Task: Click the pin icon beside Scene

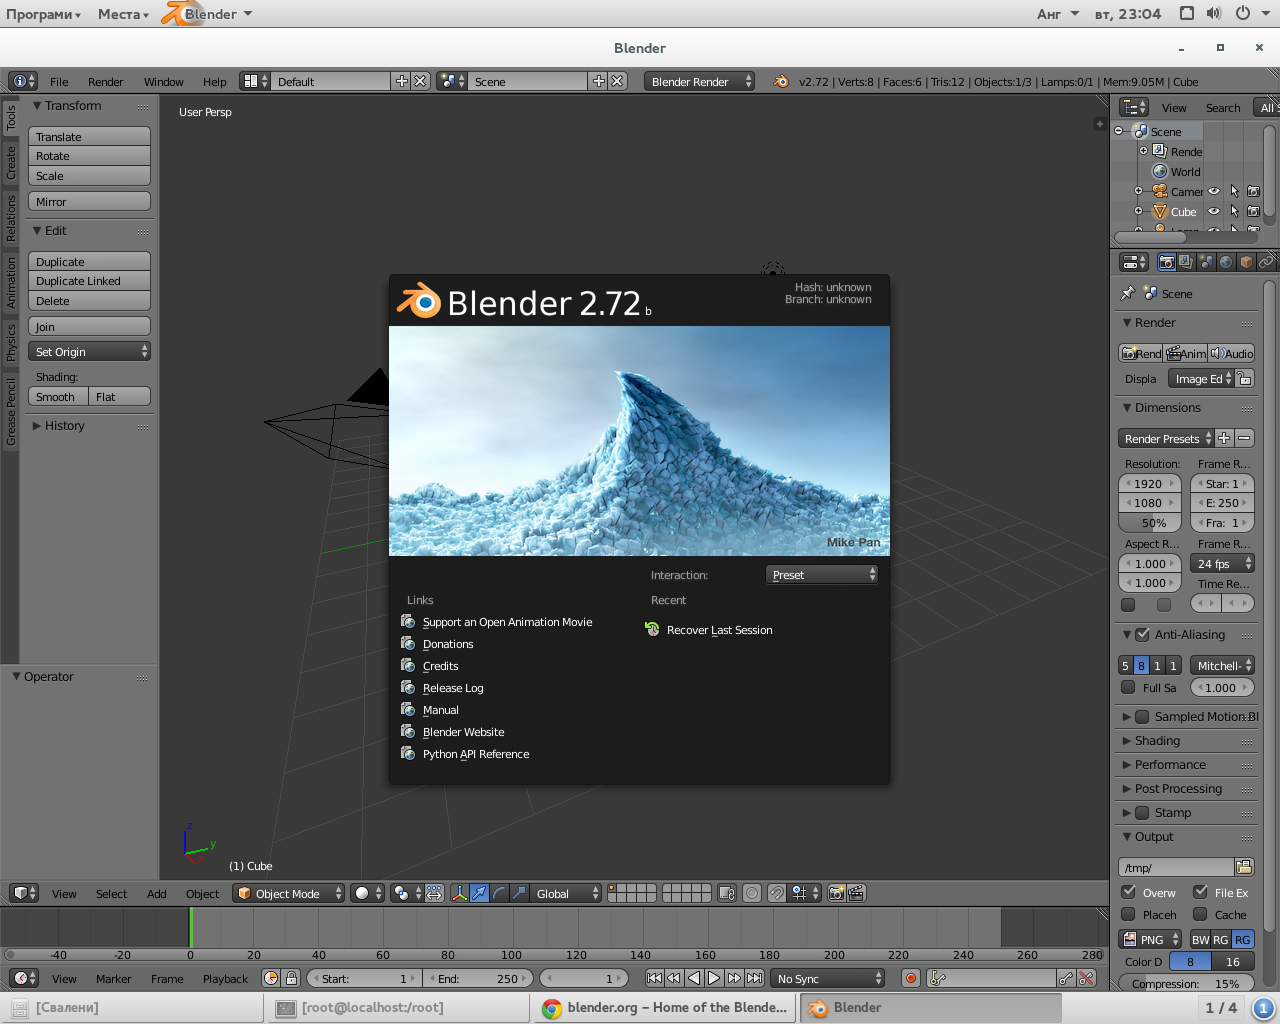Action: click(x=1128, y=293)
